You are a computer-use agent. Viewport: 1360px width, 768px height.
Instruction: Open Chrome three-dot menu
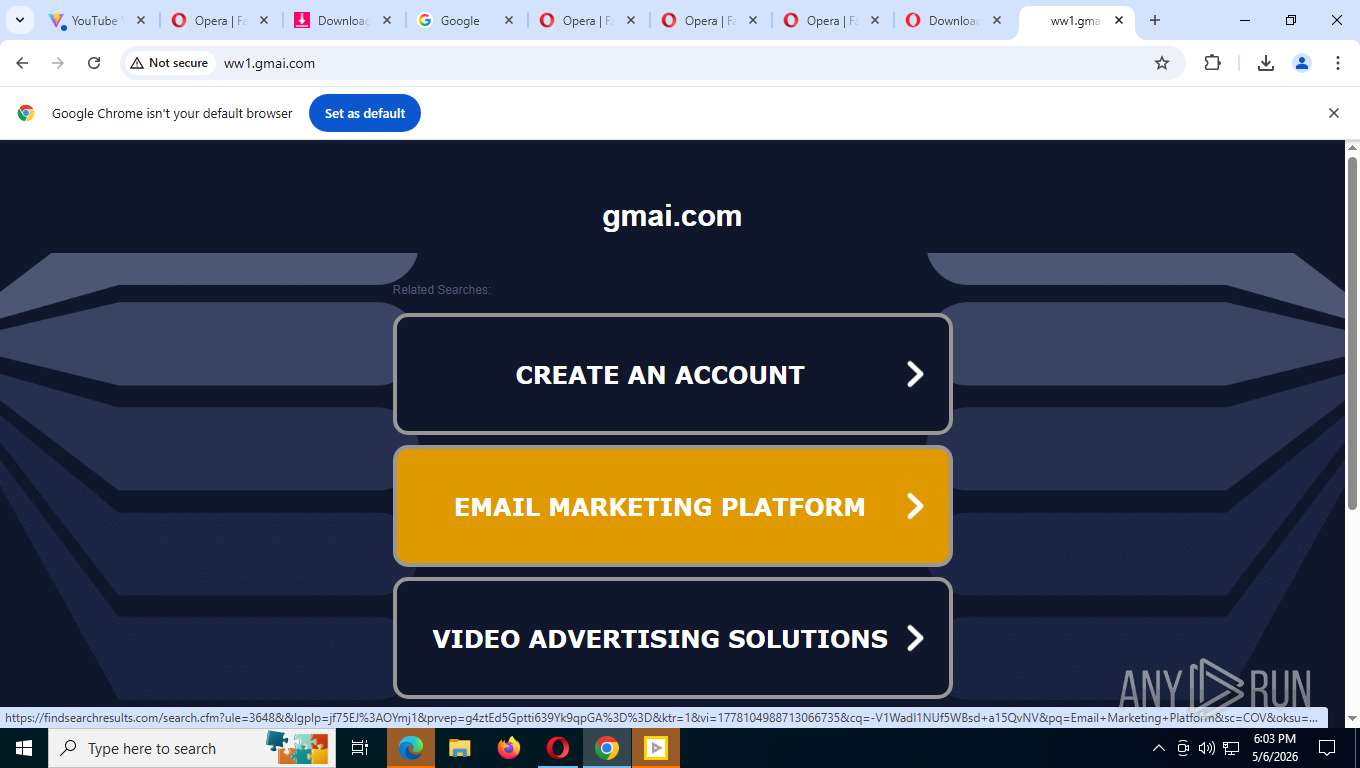coord(1338,63)
